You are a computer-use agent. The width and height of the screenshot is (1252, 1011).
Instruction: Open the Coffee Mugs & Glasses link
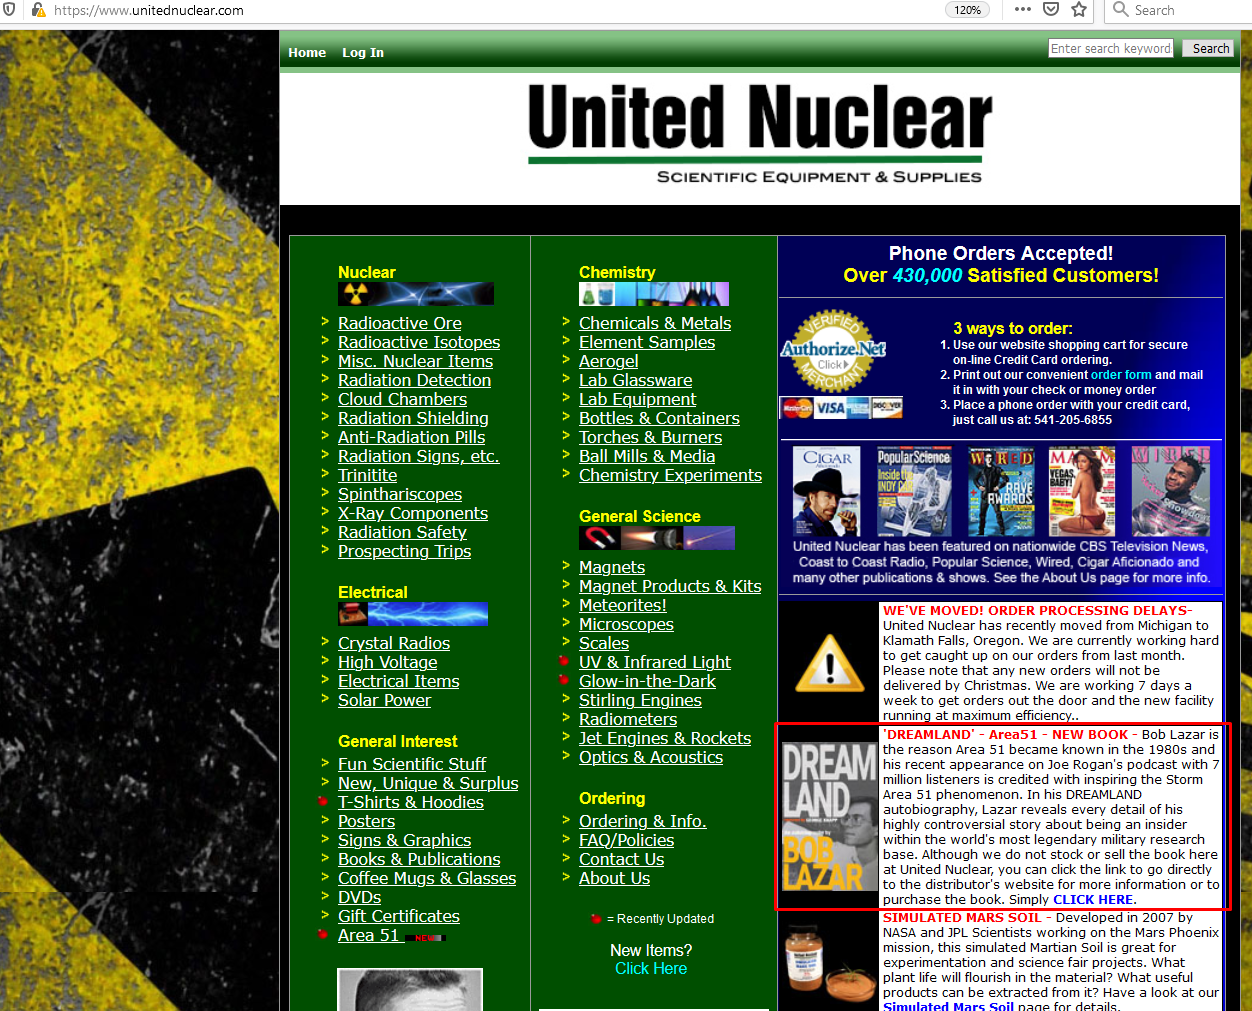427,878
